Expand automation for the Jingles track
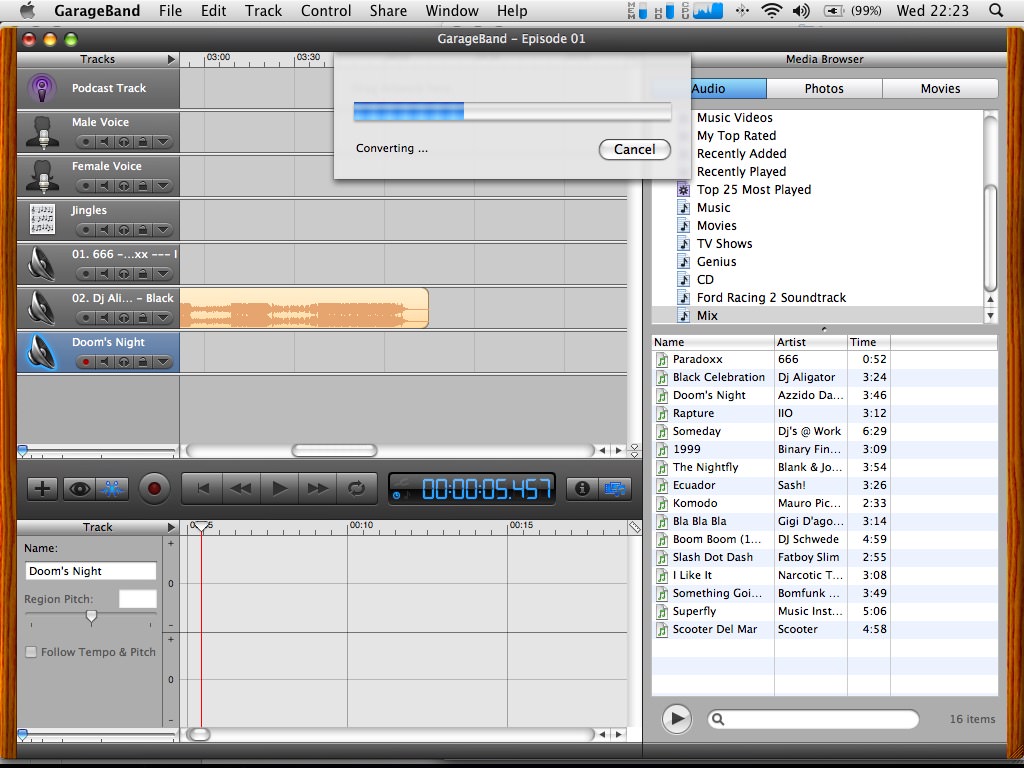The width and height of the screenshot is (1024, 768). [163, 229]
